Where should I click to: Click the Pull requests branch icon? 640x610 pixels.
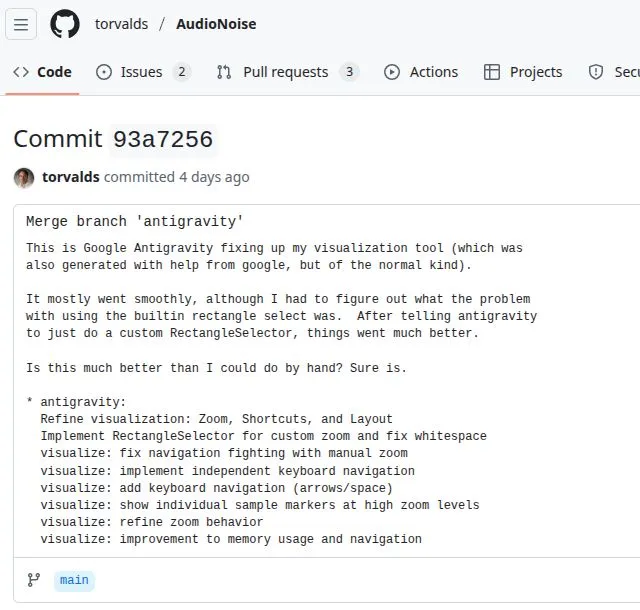pos(224,72)
